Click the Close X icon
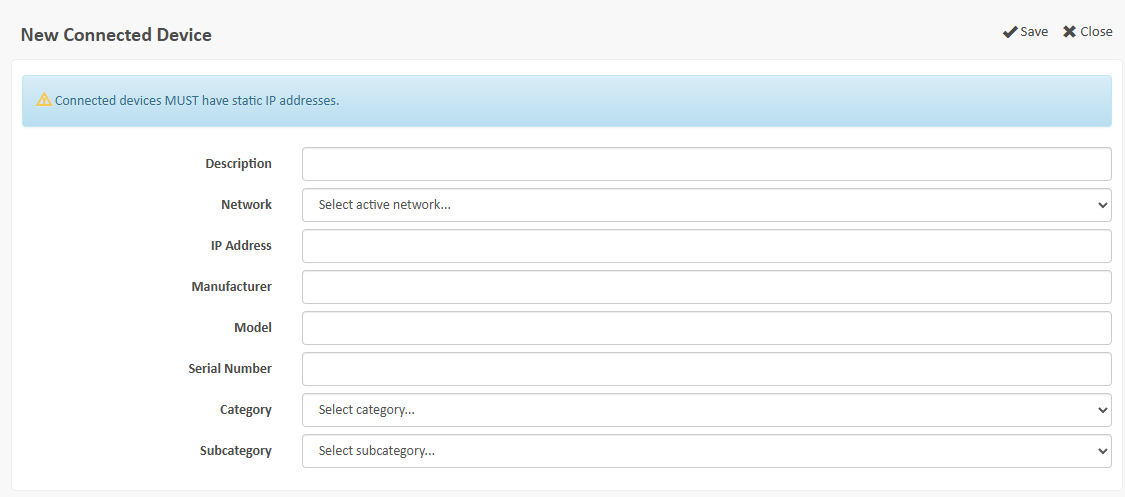This screenshot has width=1125, height=497. (1069, 32)
